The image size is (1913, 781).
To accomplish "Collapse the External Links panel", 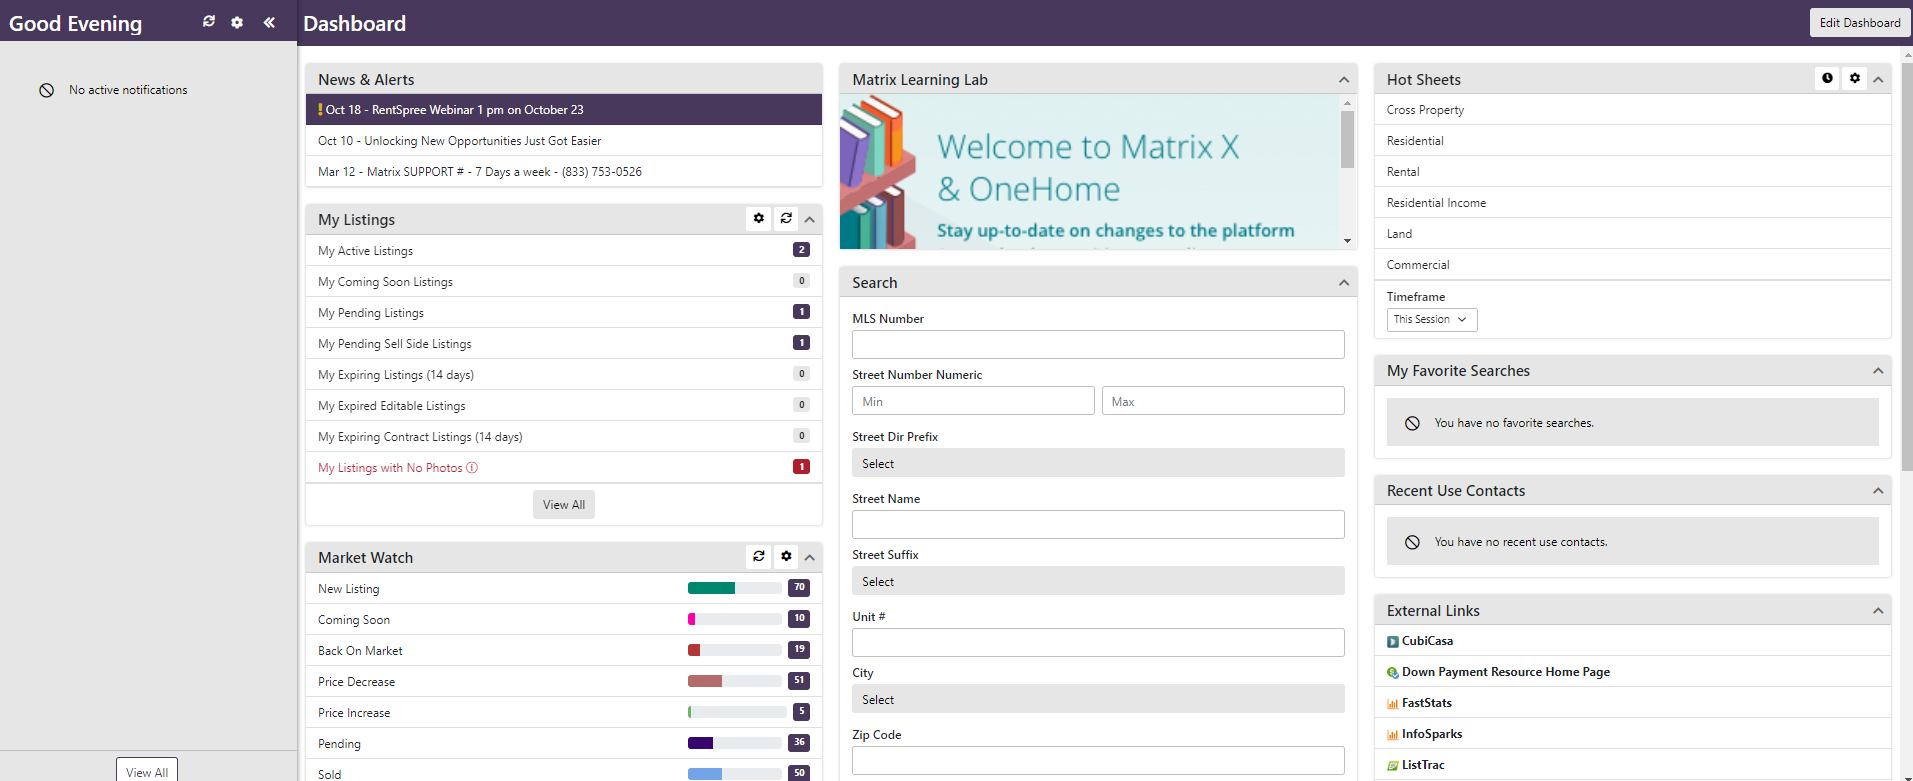I will (x=1877, y=611).
